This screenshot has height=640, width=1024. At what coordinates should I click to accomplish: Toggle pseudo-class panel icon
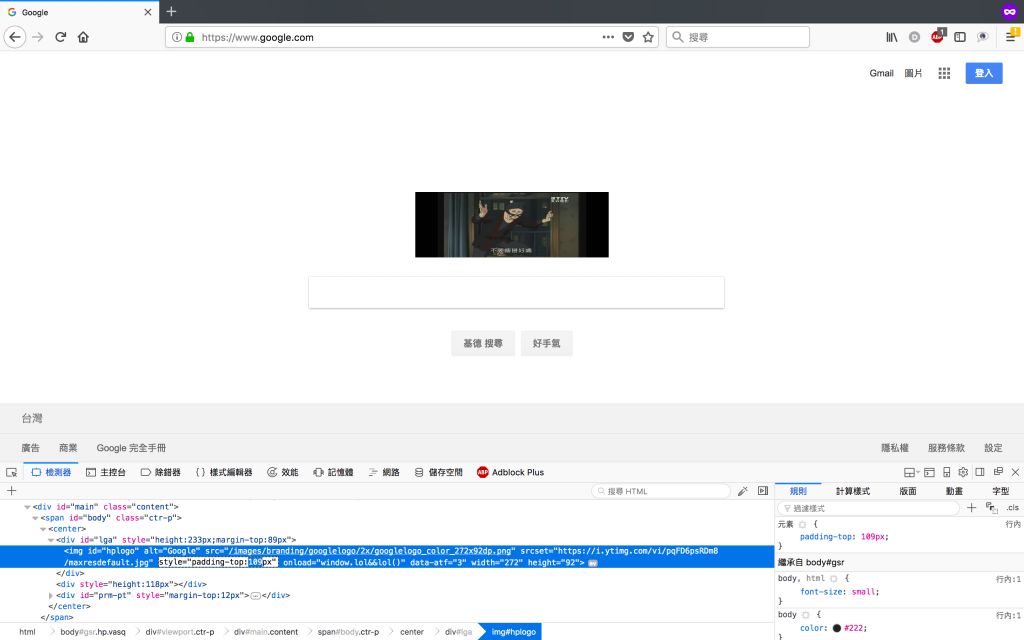tap(991, 507)
